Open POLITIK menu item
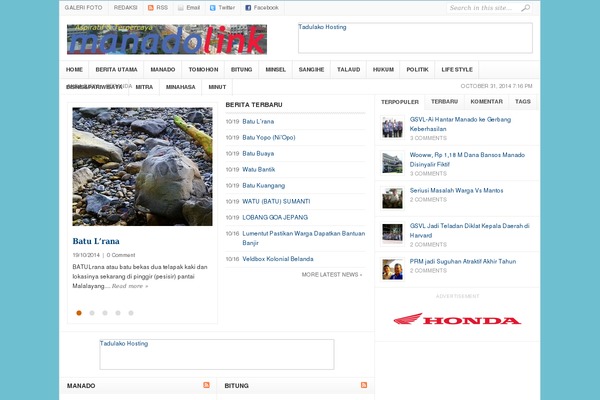Image resolution: width=600 pixels, height=400 pixels. pos(417,70)
